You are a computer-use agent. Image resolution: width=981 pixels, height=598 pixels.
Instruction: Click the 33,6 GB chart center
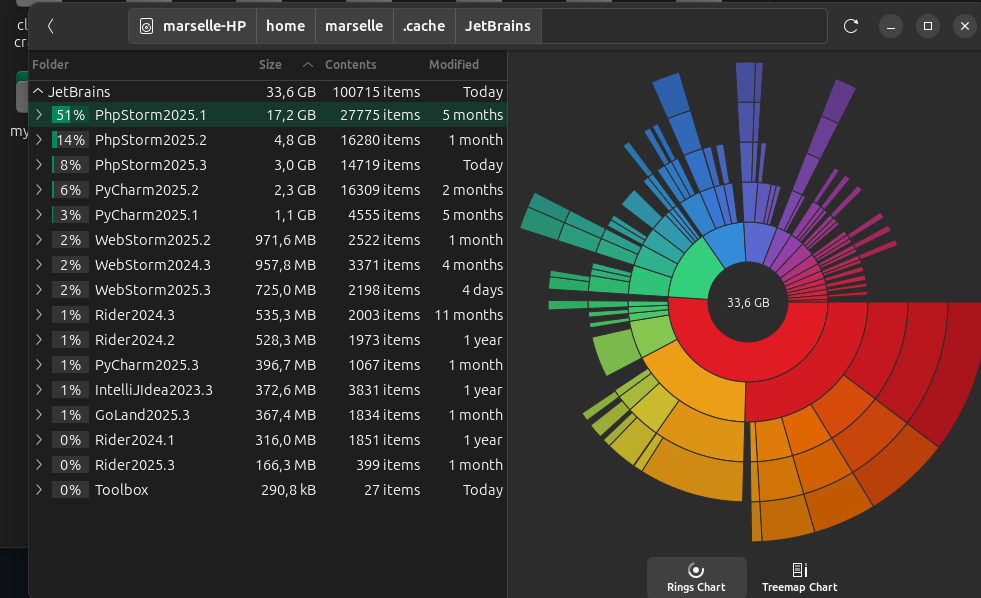coord(747,303)
